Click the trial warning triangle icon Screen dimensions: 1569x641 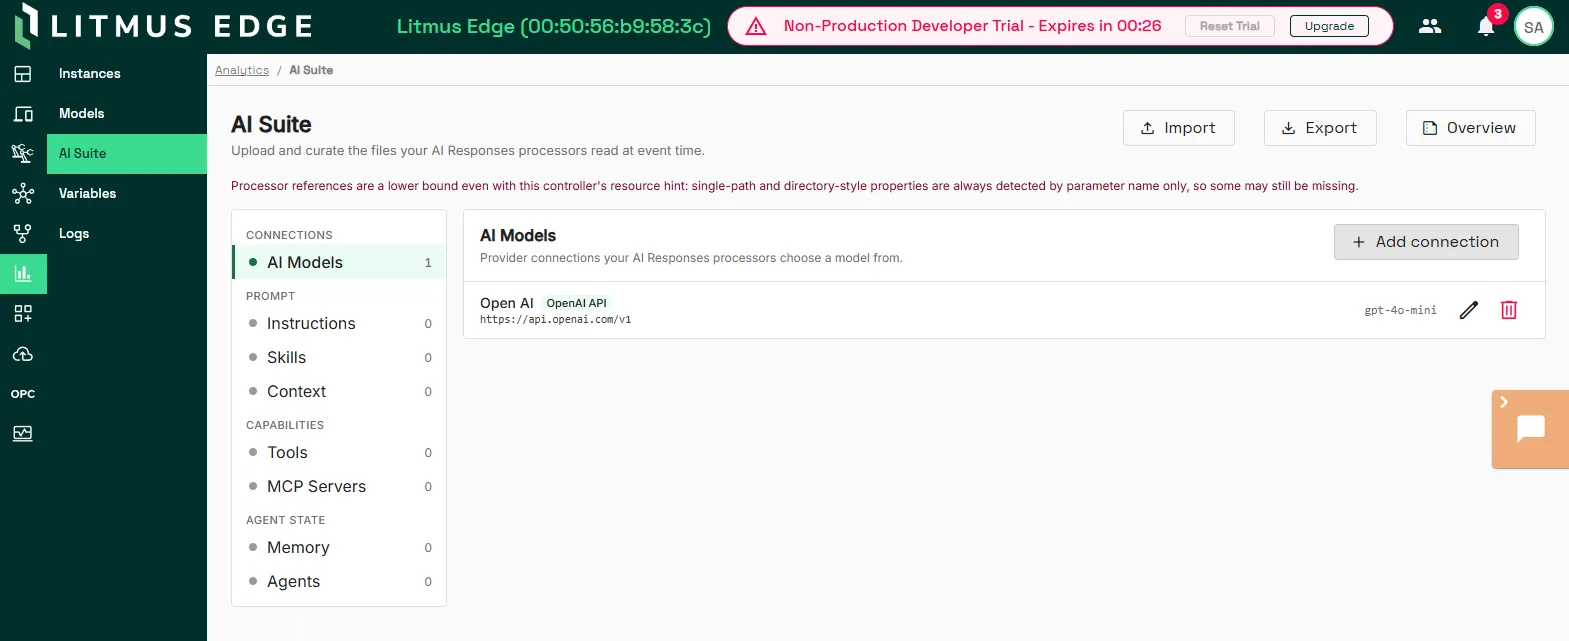click(x=756, y=27)
